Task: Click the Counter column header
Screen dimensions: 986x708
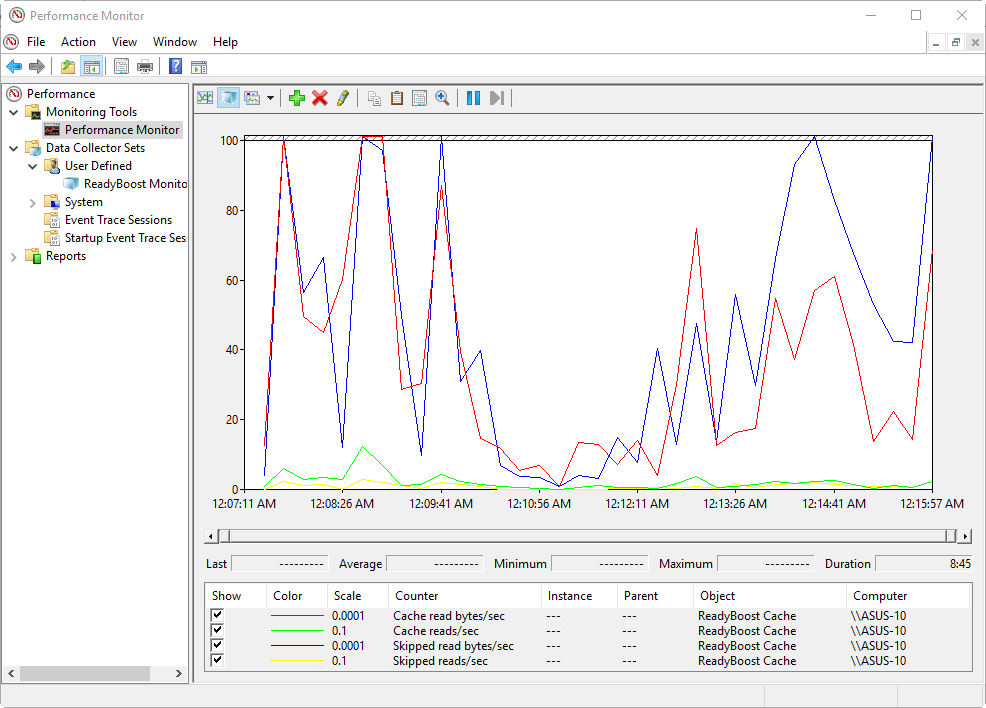Action: click(x=416, y=596)
